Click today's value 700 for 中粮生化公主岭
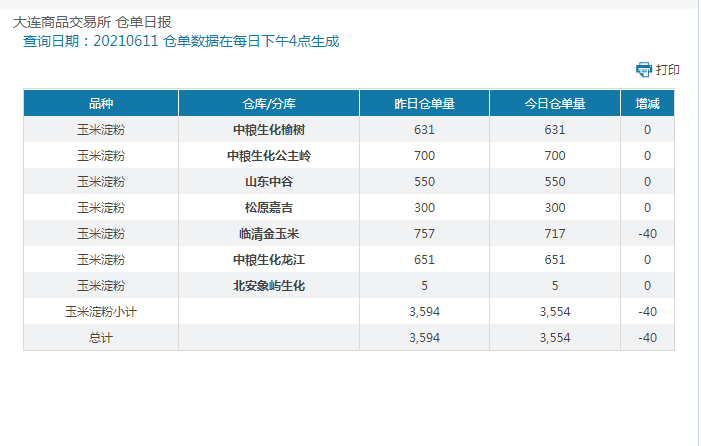Viewport: 701px width, 446px height. click(555, 156)
